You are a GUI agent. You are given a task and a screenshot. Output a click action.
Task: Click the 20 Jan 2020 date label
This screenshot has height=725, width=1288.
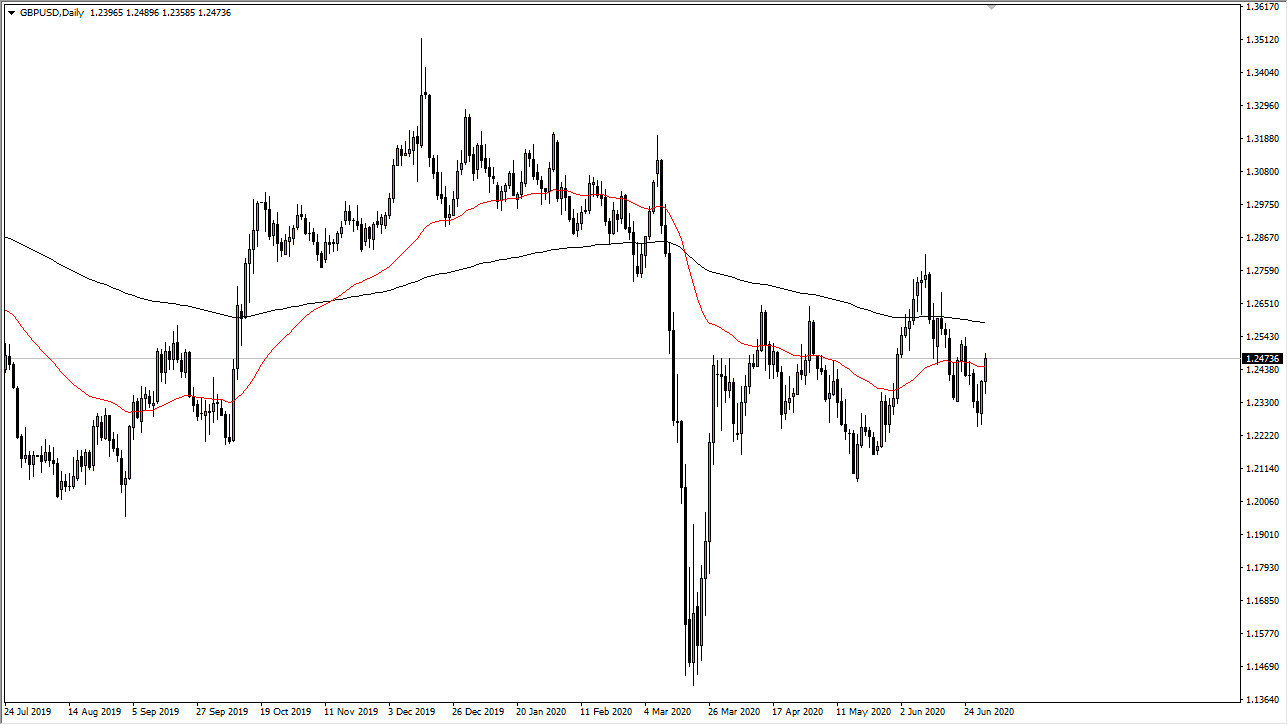541,713
